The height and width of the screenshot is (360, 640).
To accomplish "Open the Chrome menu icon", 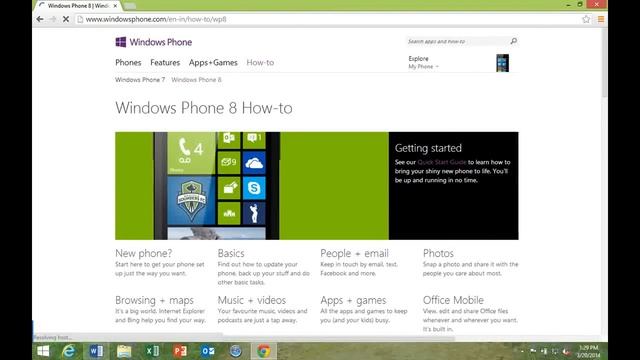I will [601, 19].
